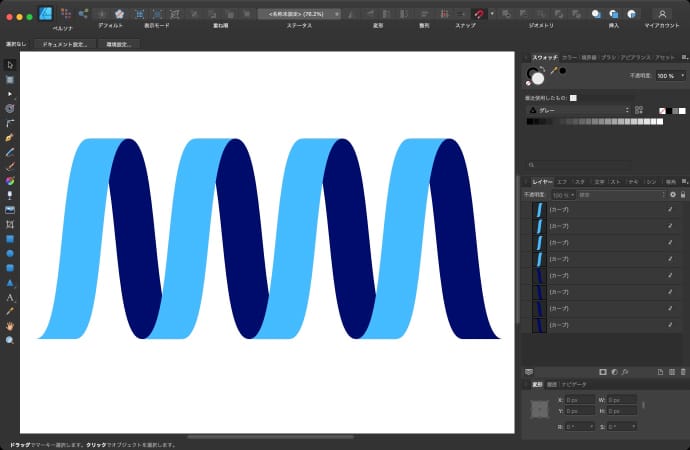Screen dimensions: 690x450
Task: Toggle visibility of fourth curve layer
Action: [670, 259]
